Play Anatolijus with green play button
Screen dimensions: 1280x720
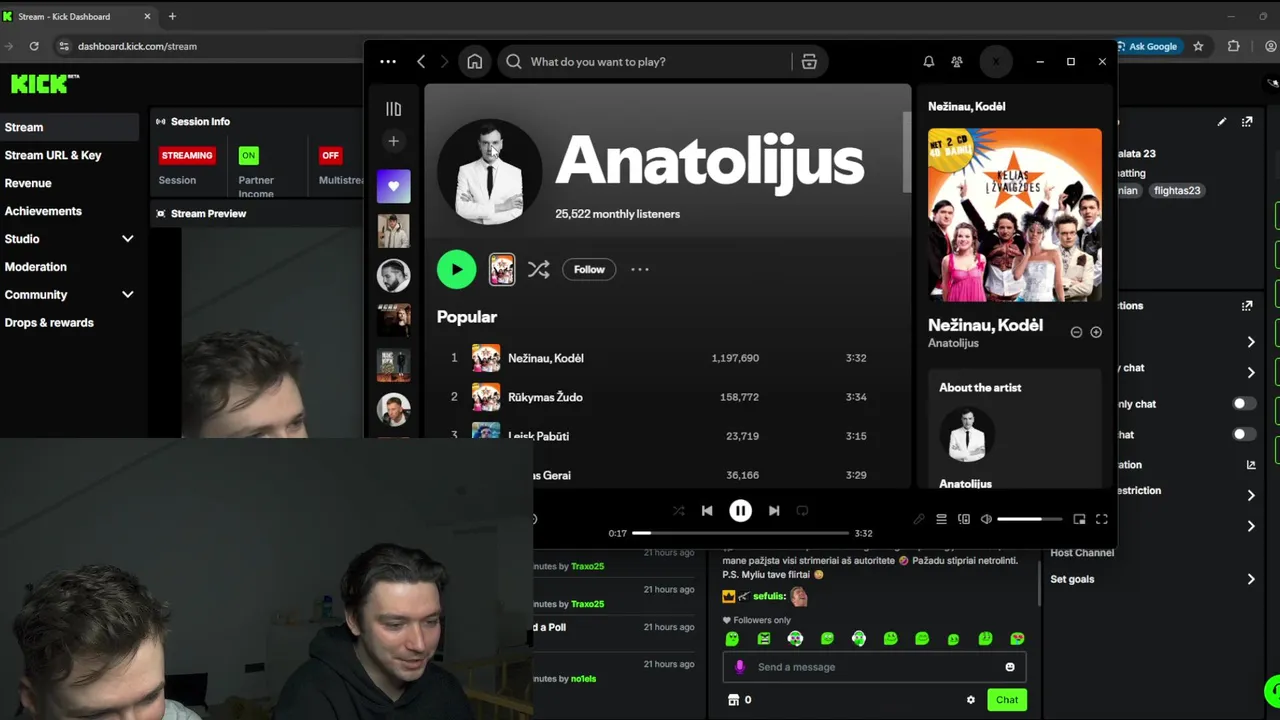[457, 269]
